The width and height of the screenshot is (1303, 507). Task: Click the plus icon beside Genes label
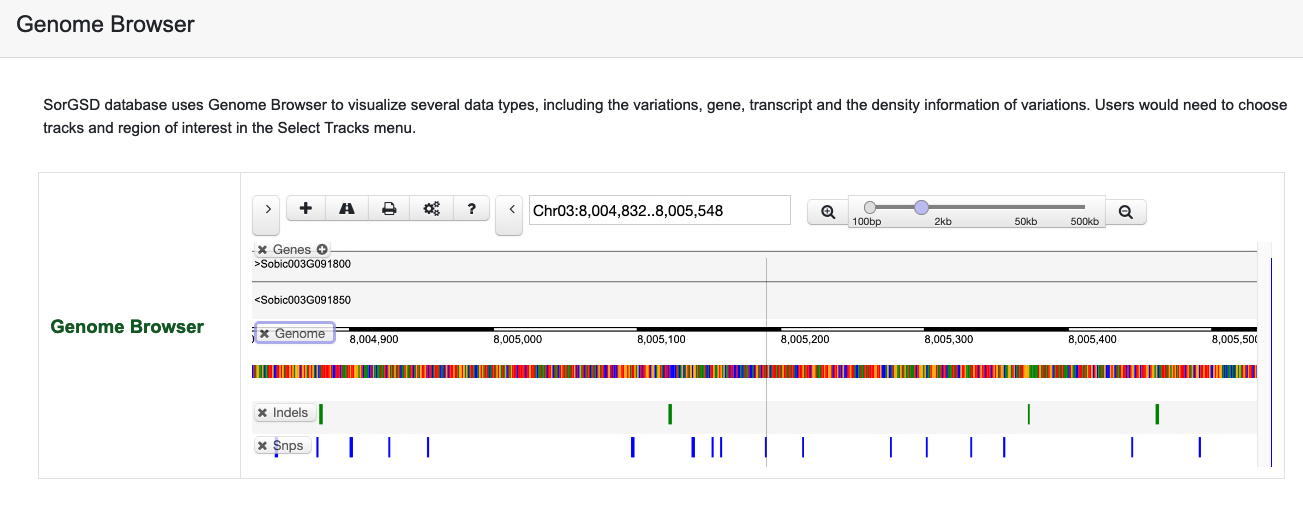[x=322, y=249]
